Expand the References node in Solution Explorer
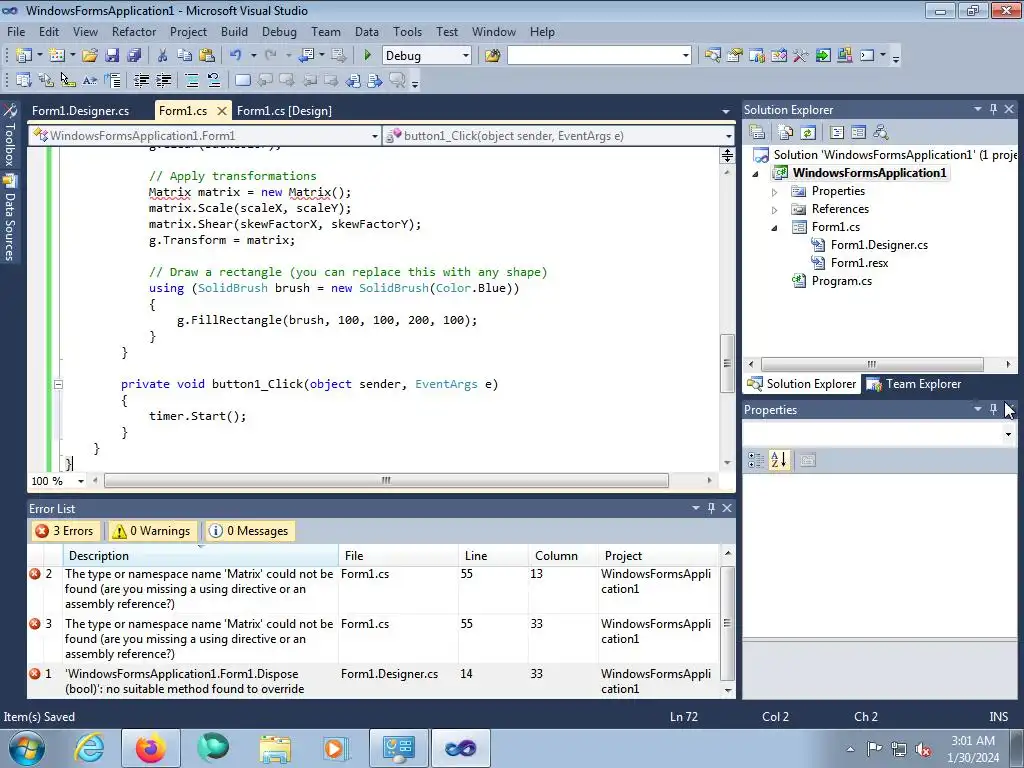Viewport: 1024px width, 768px height. (775, 210)
